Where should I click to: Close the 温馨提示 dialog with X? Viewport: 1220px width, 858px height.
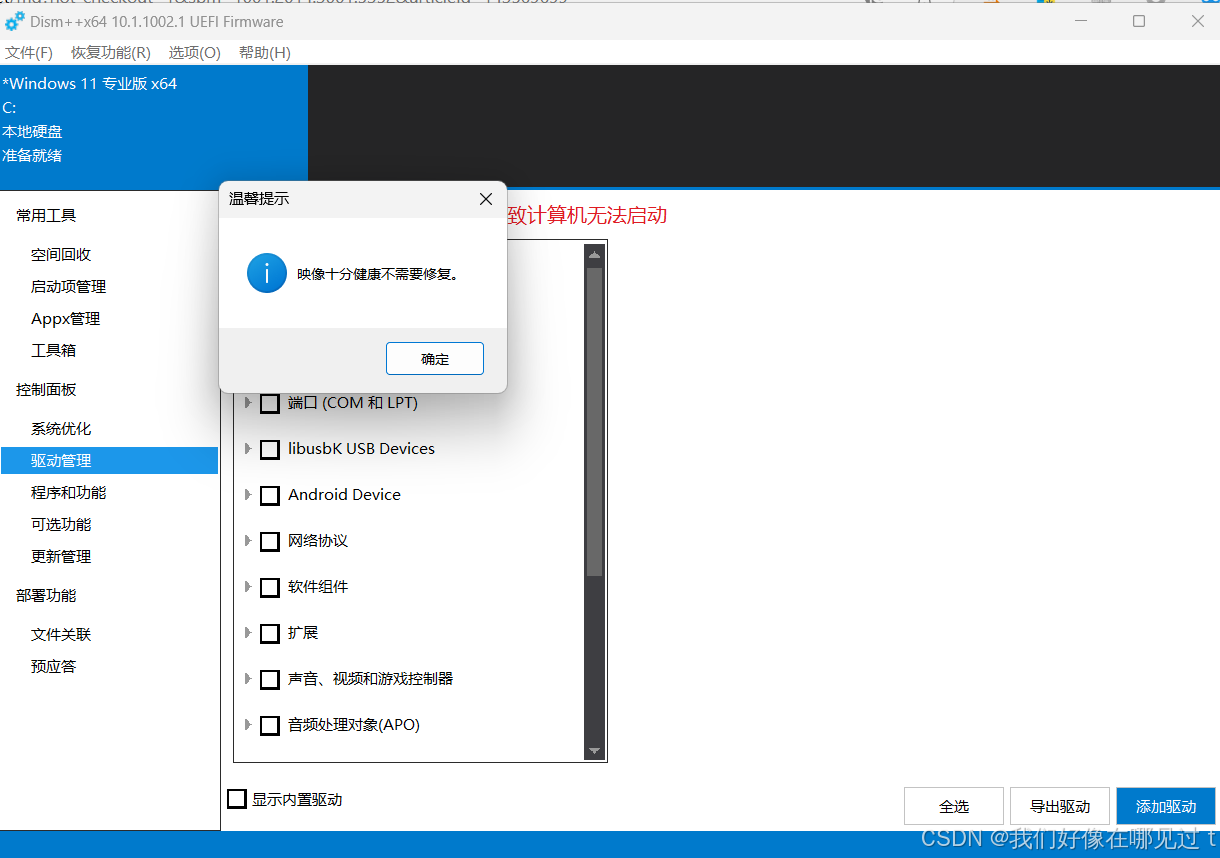[x=486, y=199]
